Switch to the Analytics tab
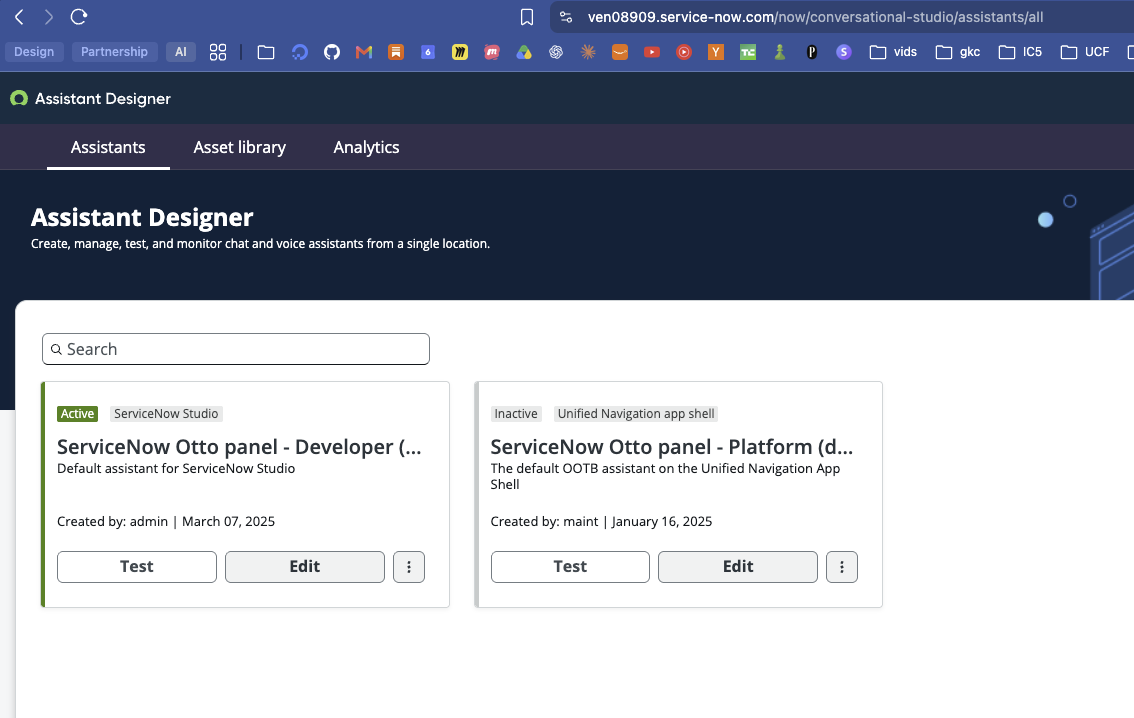1134x718 pixels. (x=367, y=148)
